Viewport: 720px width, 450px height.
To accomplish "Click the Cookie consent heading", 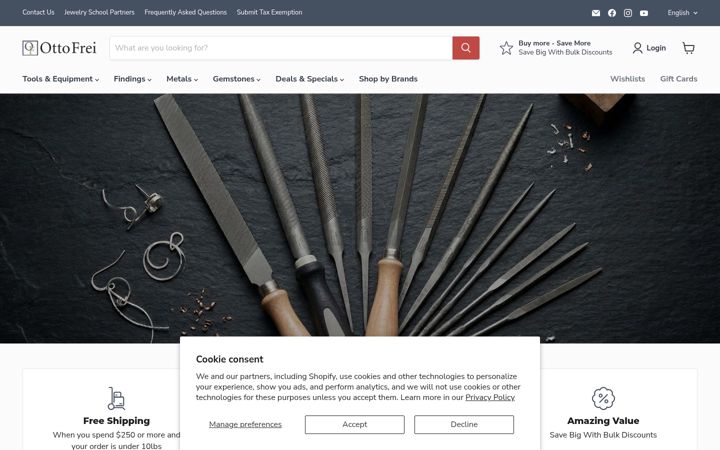I will coord(230,359).
